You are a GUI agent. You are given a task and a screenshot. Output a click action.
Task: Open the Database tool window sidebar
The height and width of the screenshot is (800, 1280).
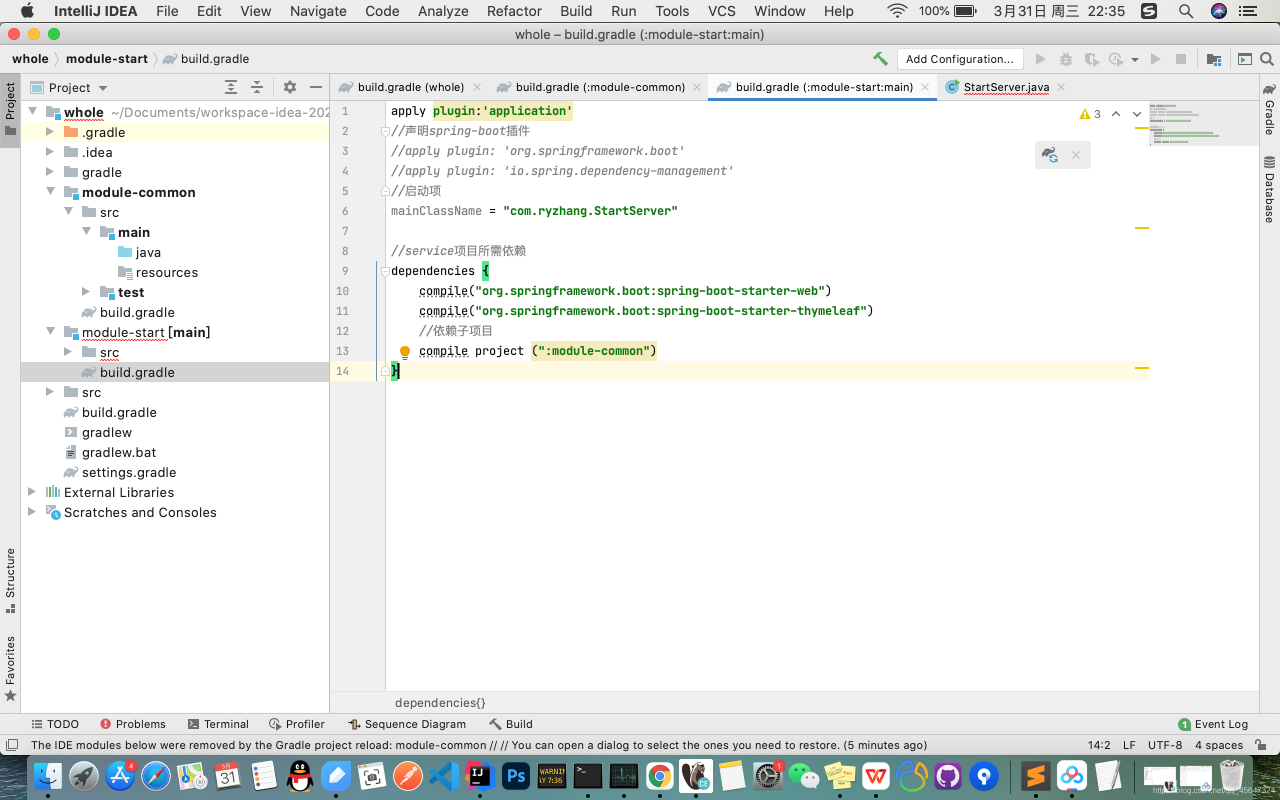pos(1269,190)
